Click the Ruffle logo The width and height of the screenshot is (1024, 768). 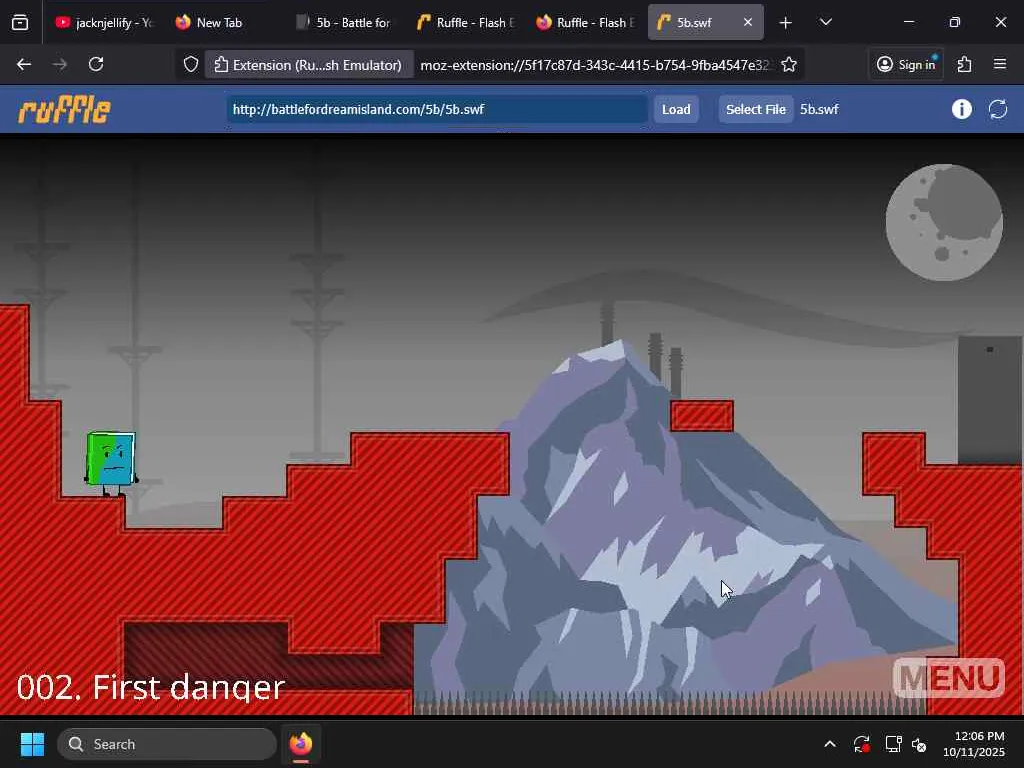[64, 109]
